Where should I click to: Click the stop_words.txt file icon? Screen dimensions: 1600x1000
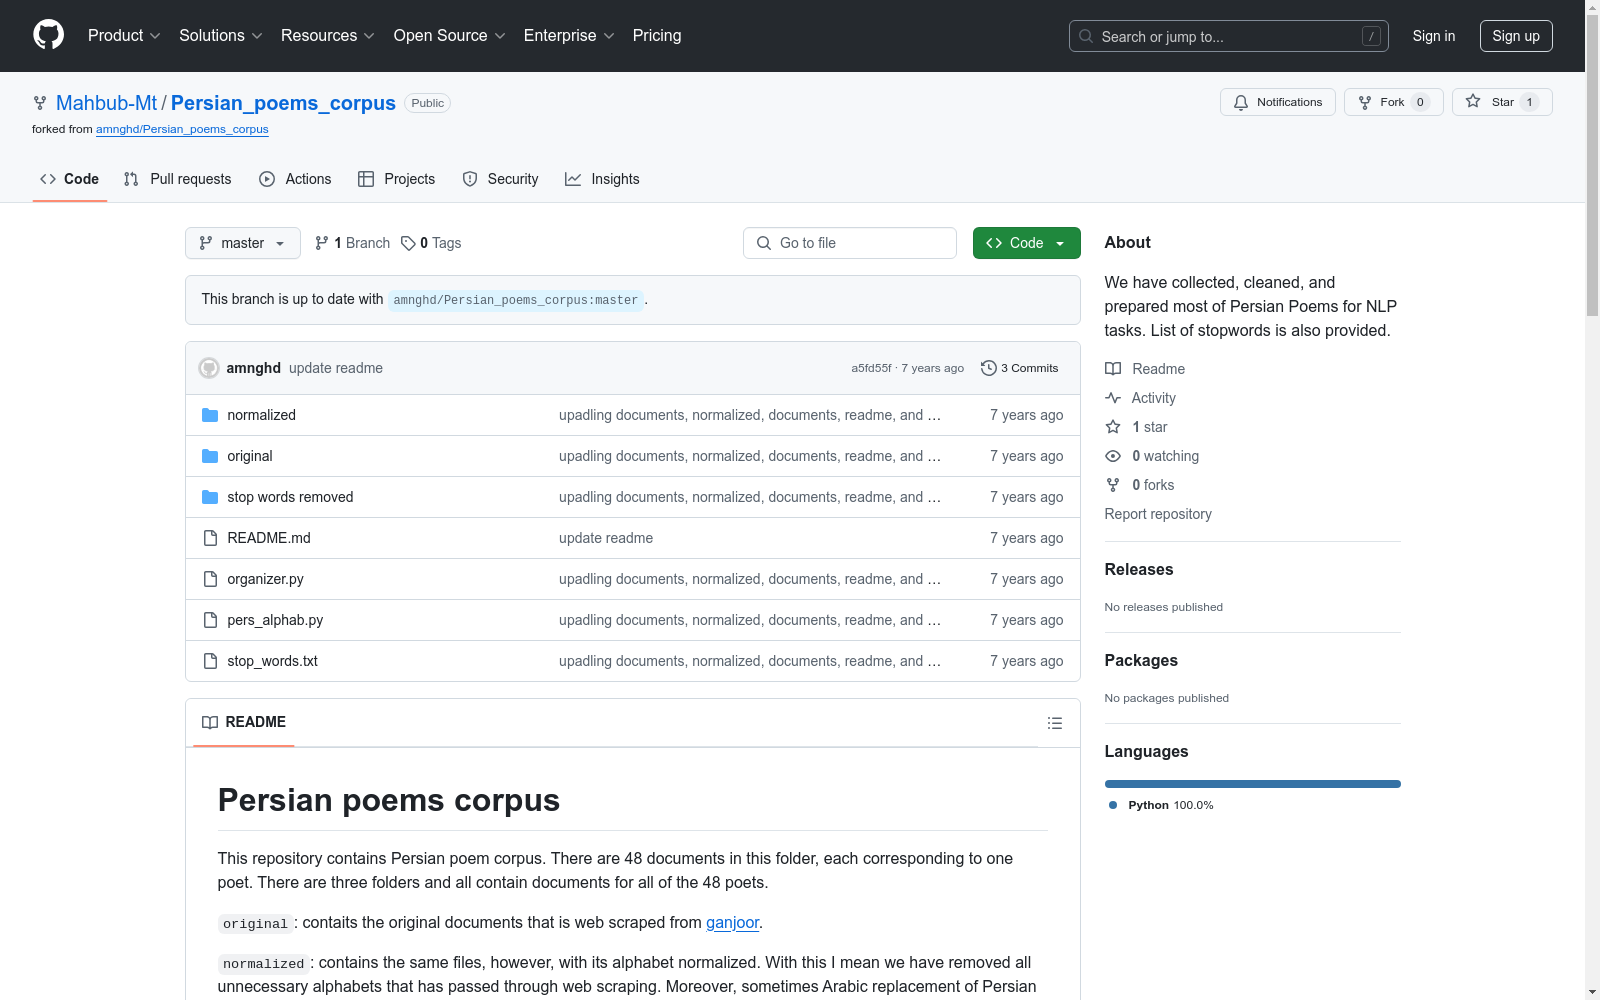[210, 661]
